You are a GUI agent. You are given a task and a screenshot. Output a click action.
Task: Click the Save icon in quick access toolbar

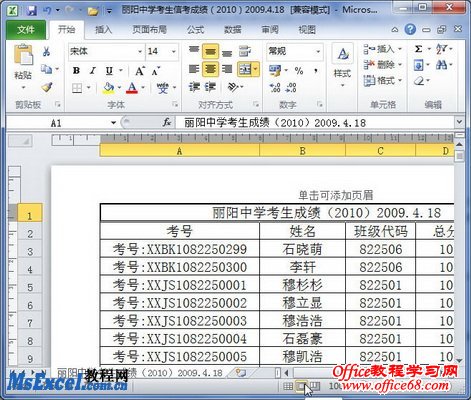[32, 10]
